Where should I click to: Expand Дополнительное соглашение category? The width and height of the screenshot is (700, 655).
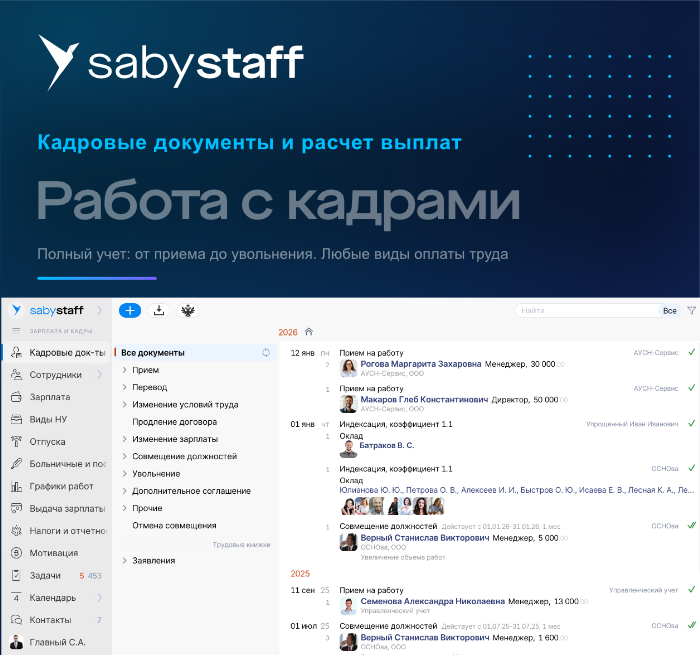pyautogui.click(x=125, y=491)
